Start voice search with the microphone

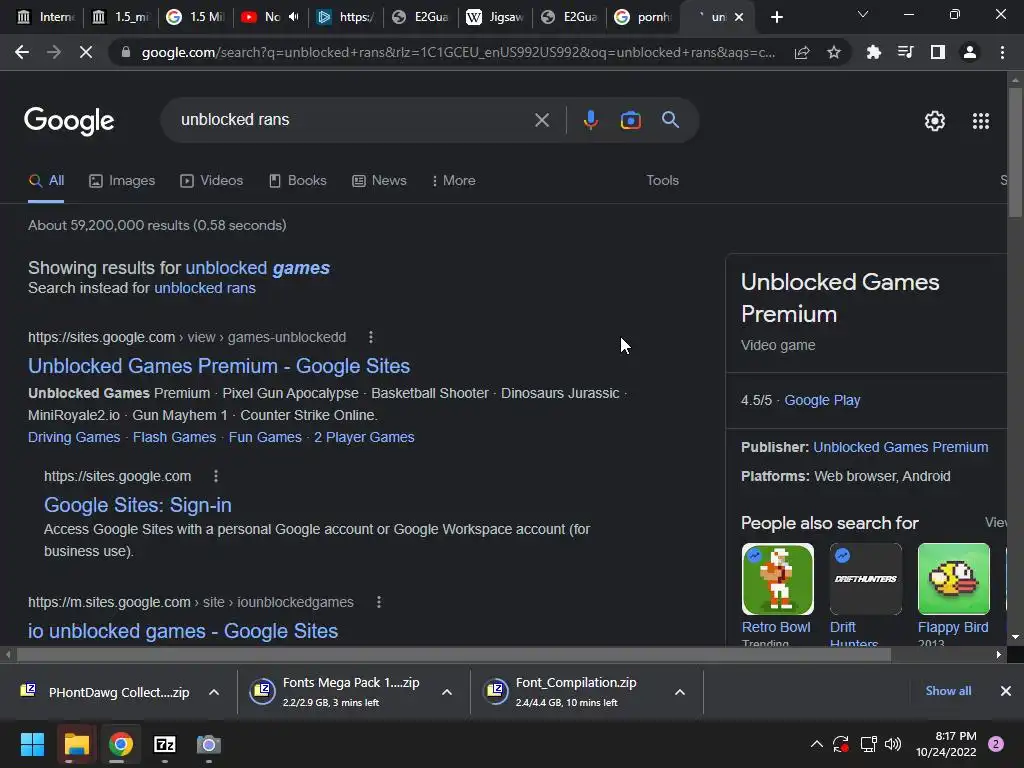(x=590, y=120)
